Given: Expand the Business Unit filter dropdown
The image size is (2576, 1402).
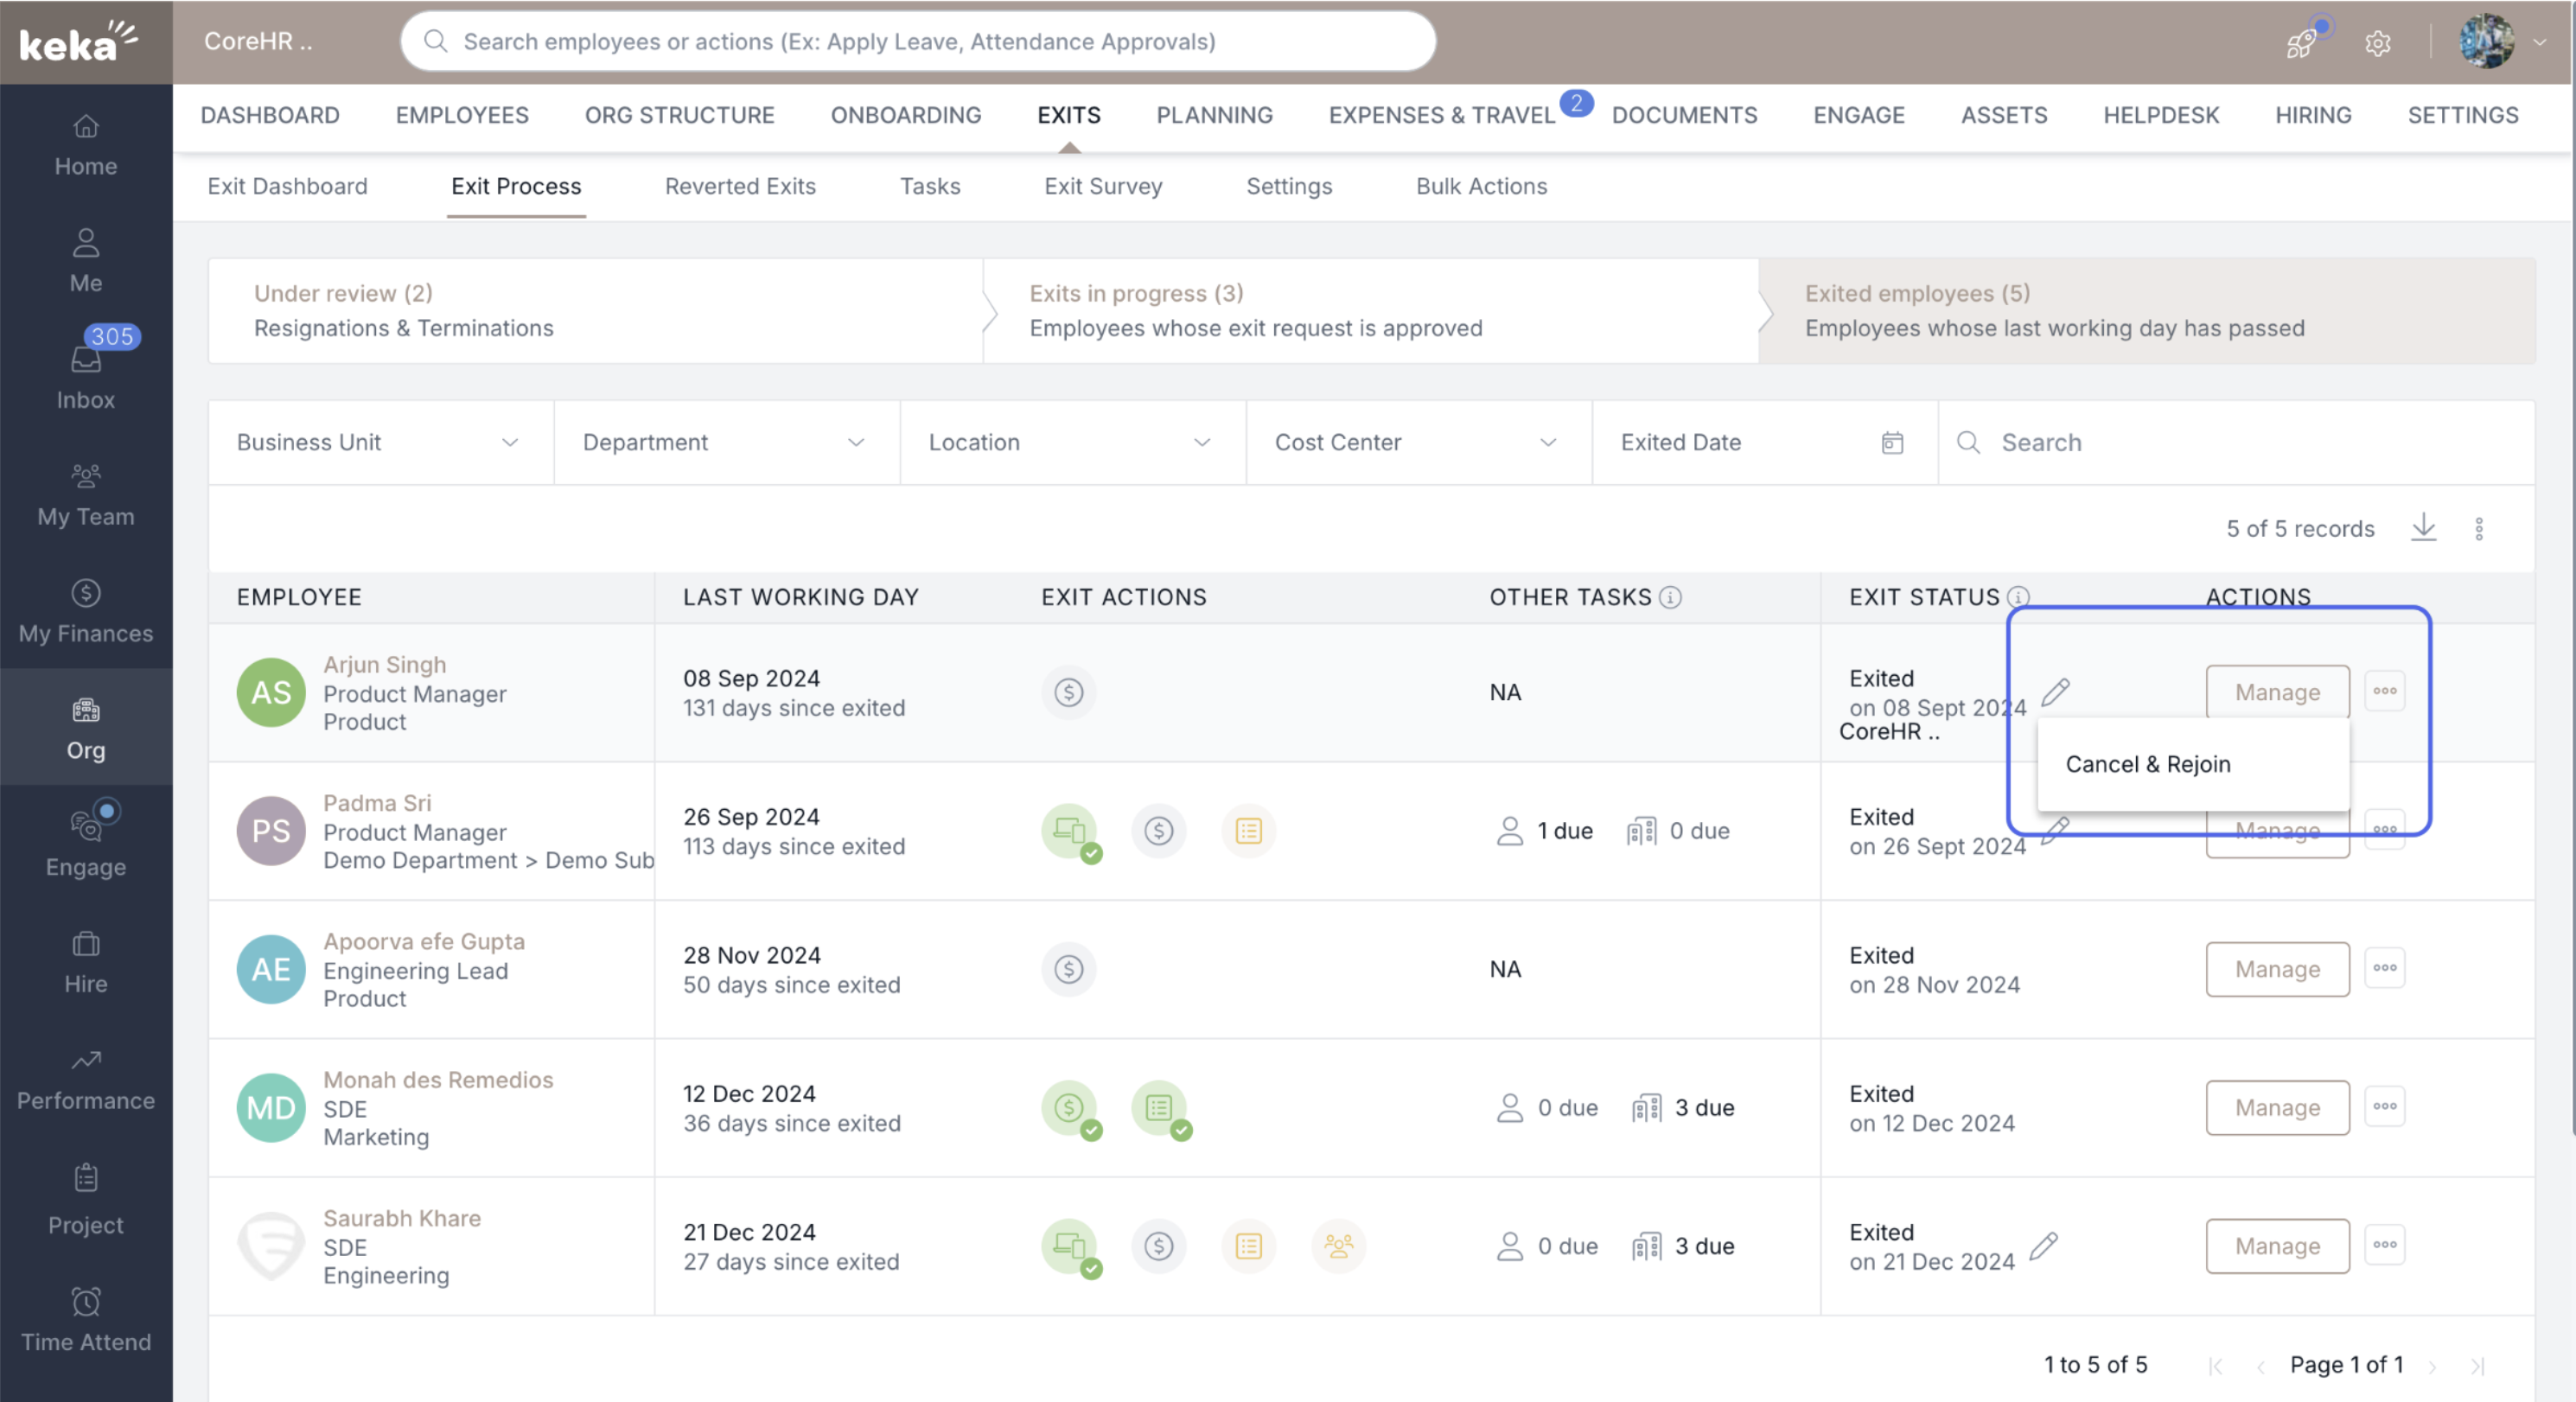Looking at the screenshot, I should click(x=380, y=442).
